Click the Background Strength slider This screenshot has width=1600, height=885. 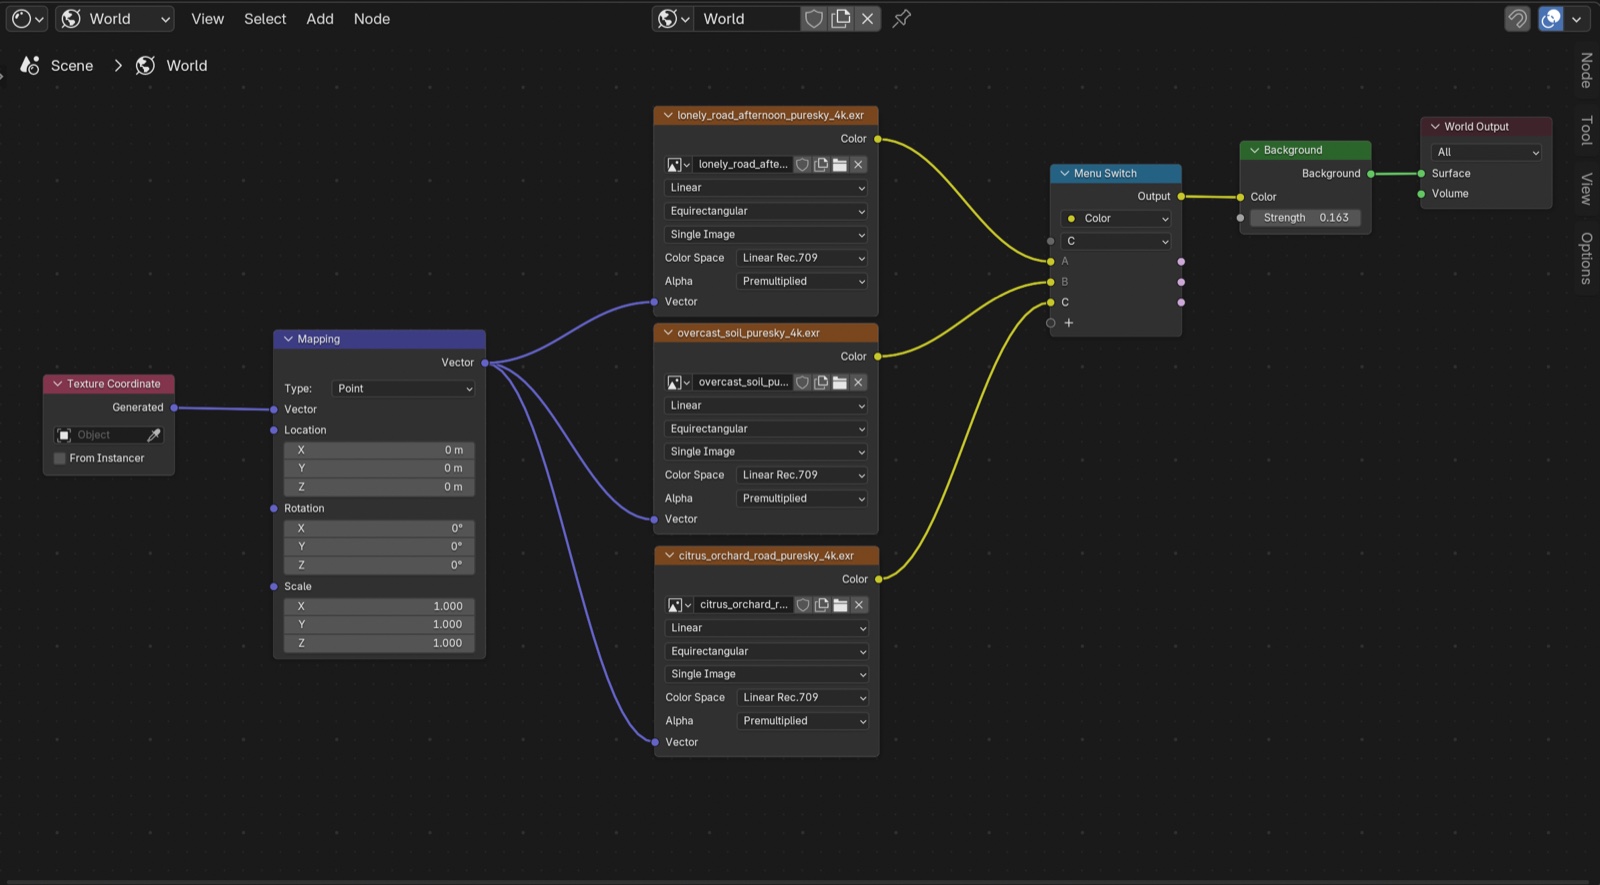tap(1305, 217)
